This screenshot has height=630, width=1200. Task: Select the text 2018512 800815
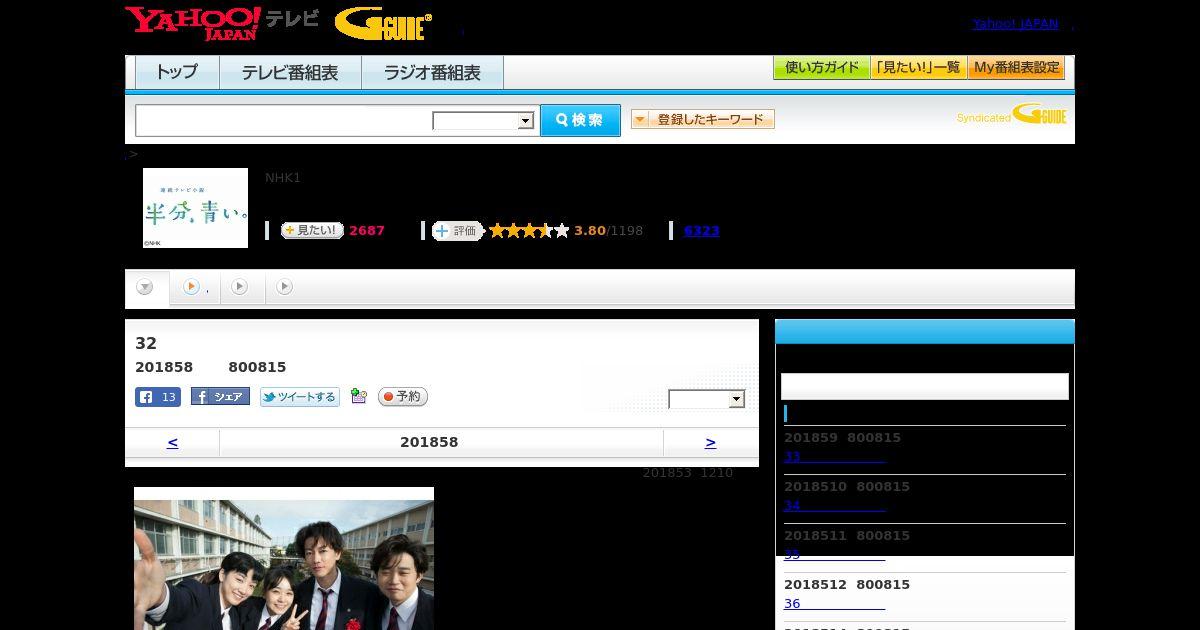pyautogui.click(x=847, y=585)
